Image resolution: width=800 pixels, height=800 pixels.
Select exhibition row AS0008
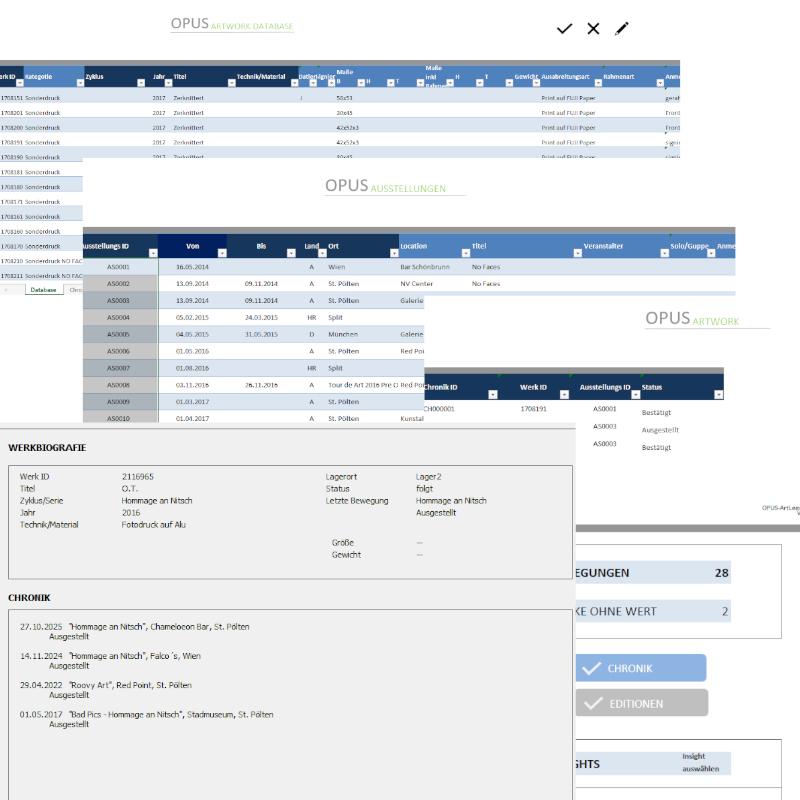pyautogui.click(x=118, y=385)
